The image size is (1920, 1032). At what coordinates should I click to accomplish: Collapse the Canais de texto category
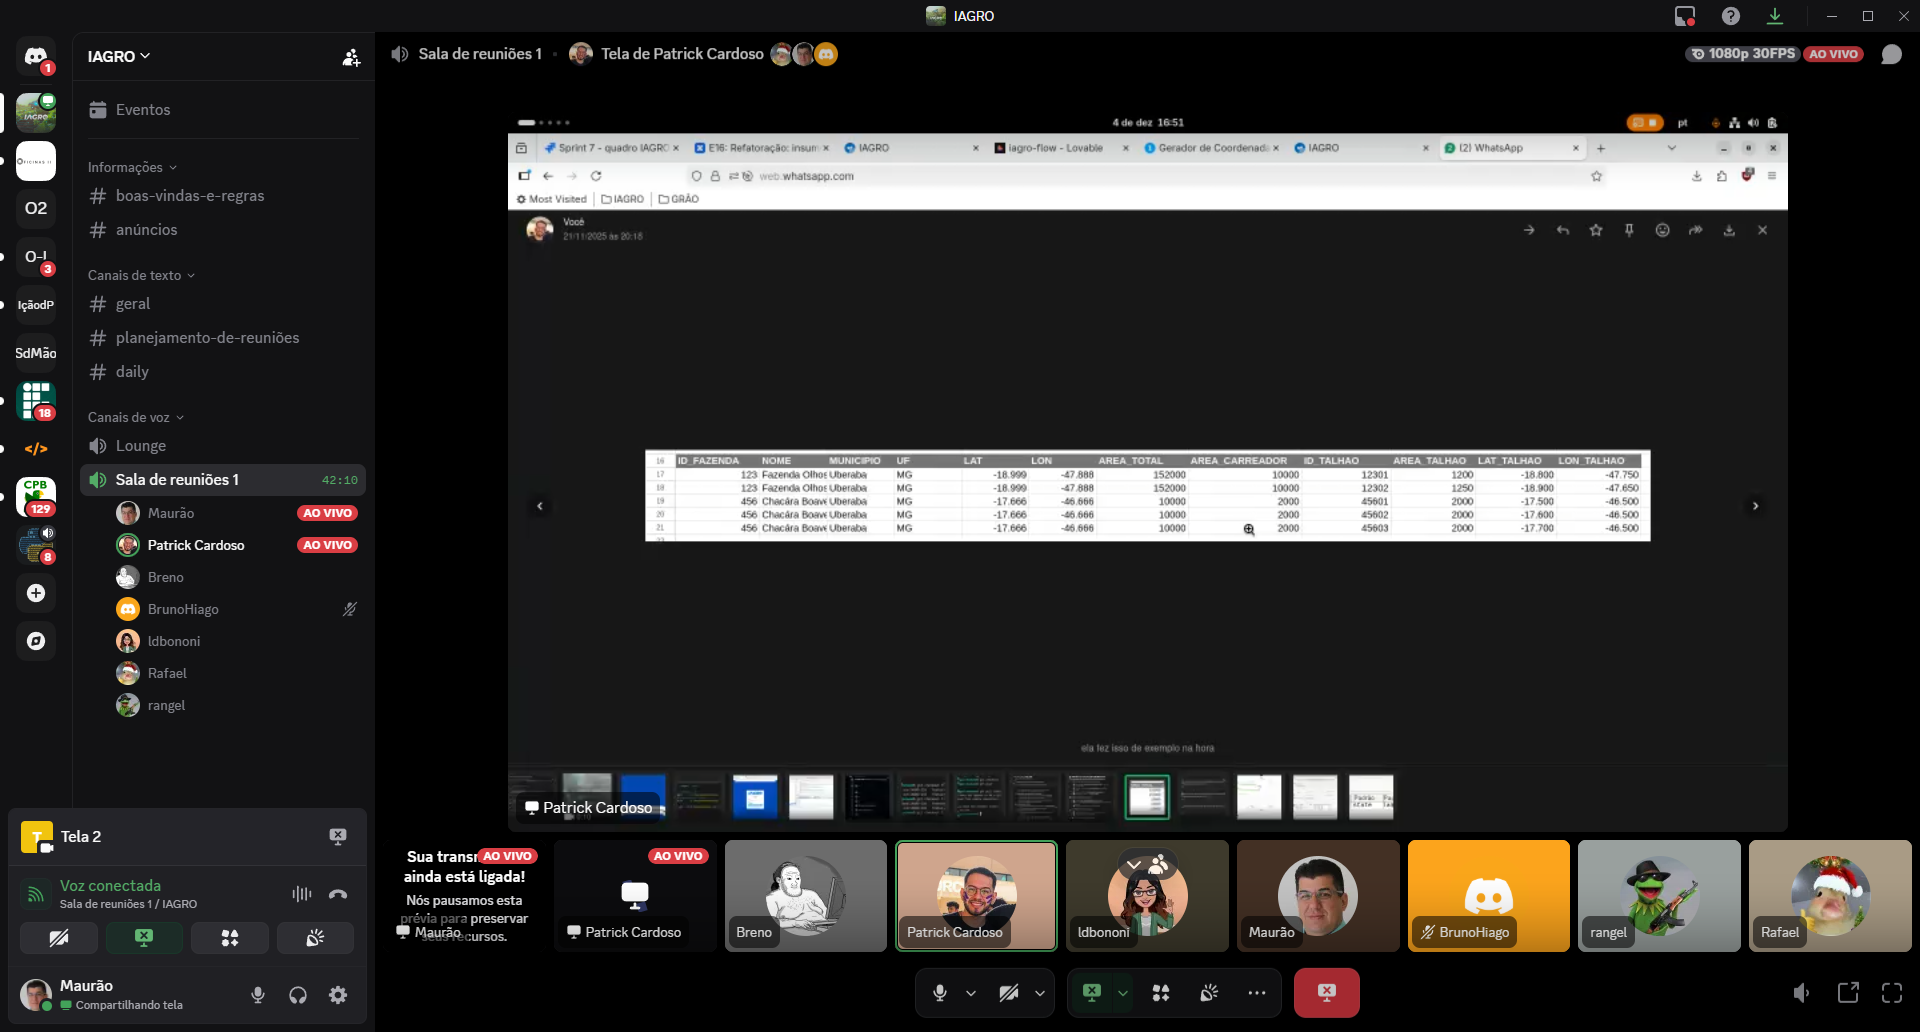pos(141,275)
